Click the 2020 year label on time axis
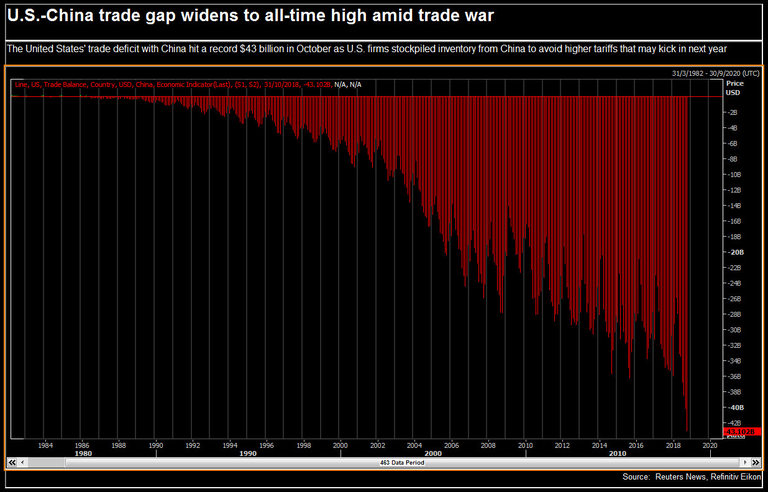 coord(710,444)
